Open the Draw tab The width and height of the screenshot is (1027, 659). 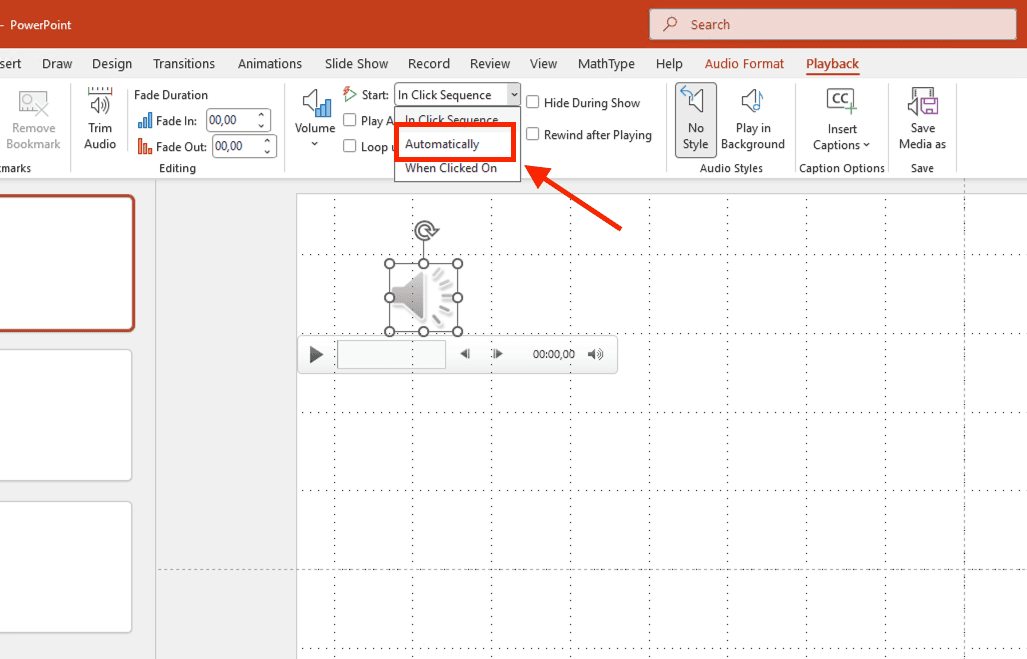coord(57,64)
